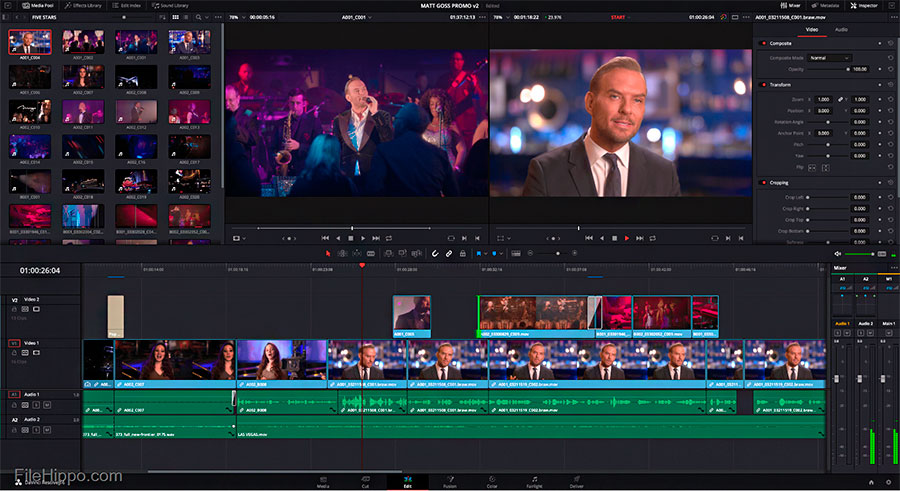
Task: Toggle Loop in the timeline viewer
Action: tap(653, 238)
